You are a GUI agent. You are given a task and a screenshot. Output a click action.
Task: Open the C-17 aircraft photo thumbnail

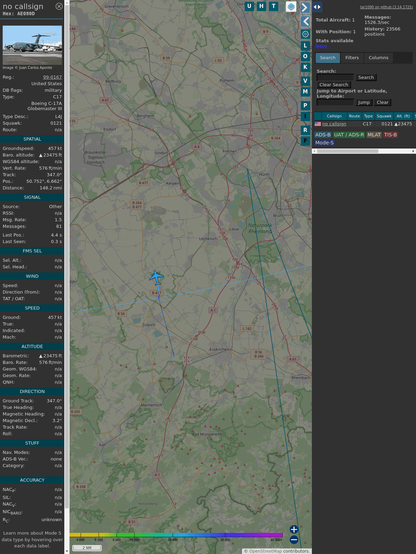32,45
